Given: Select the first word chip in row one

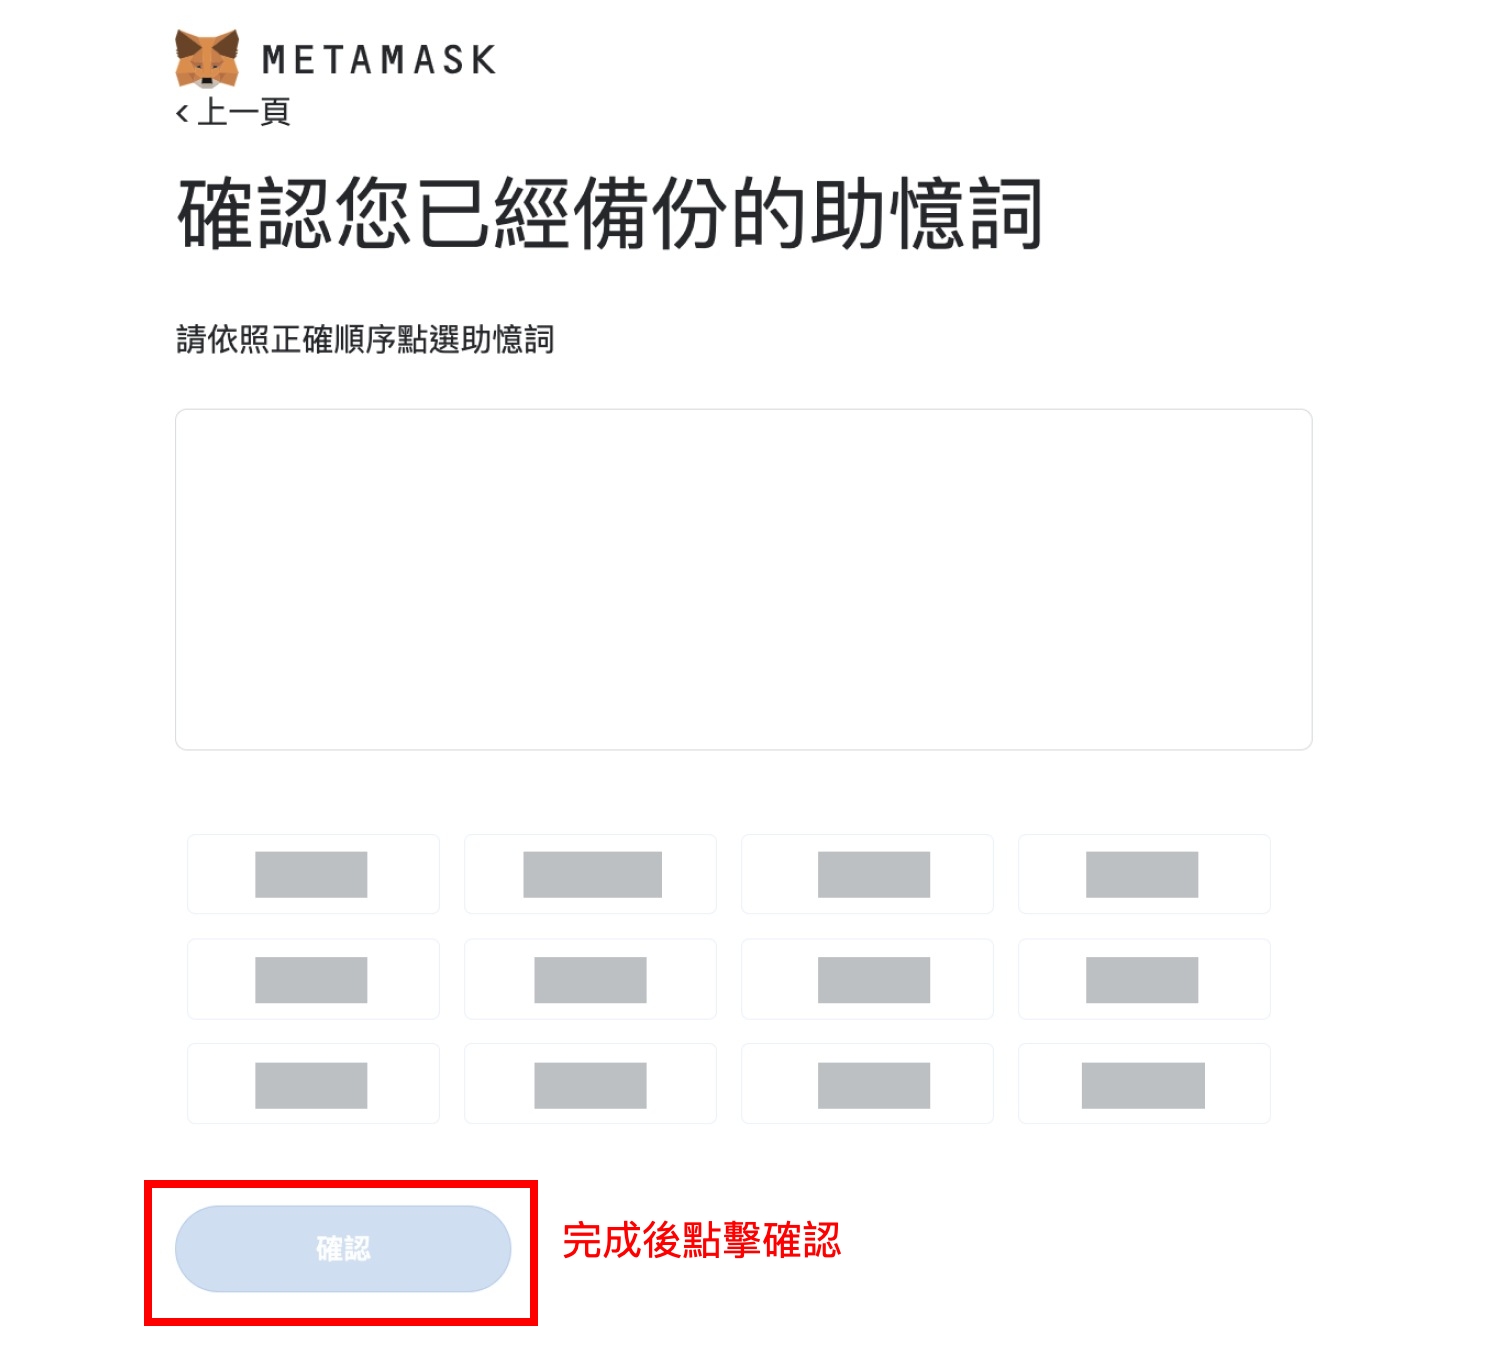Looking at the screenshot, I should [x=313, y=874].
